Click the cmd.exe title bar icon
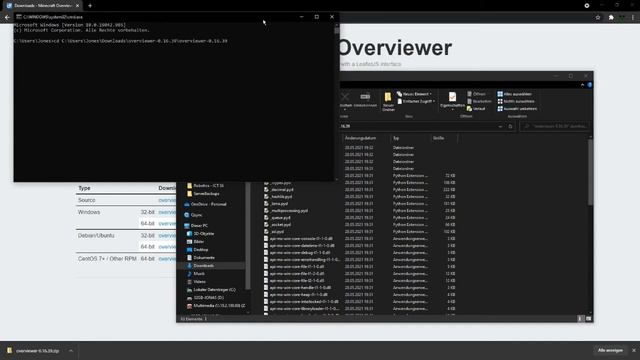The image size is (640, 360). coord(19,17)
